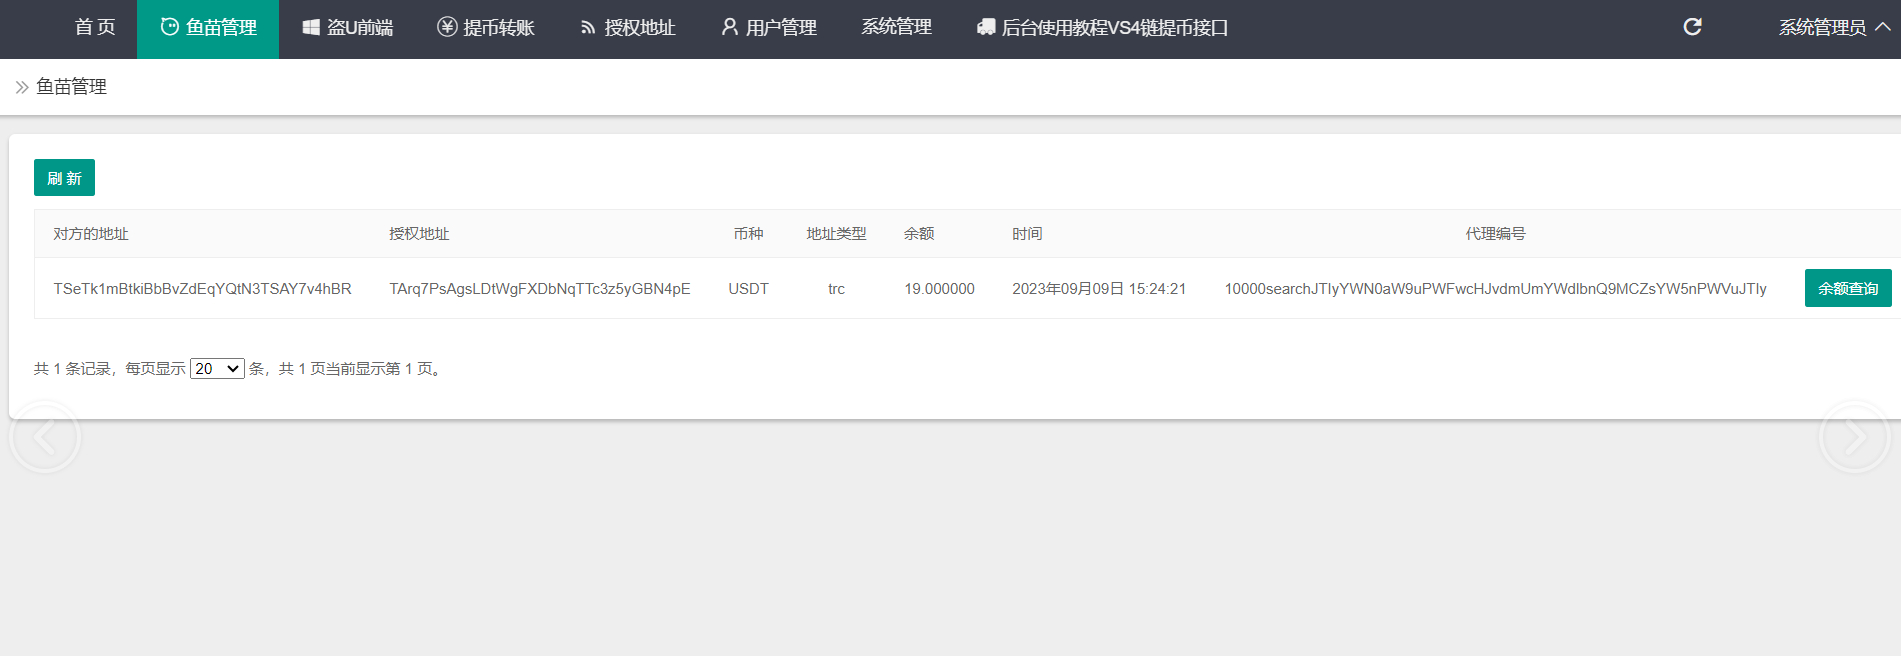Open the per-page count dropdown showing 20
This screenshot has height=656, width=1901.
(x=217, y=369)
